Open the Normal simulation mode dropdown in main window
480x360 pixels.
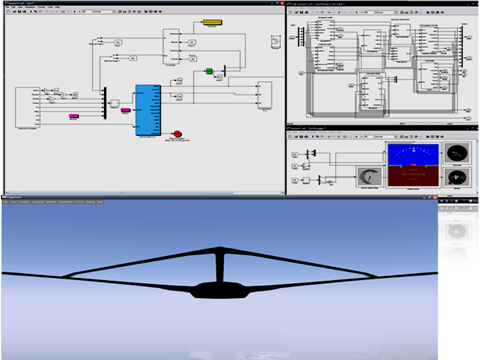pos(104,11)
